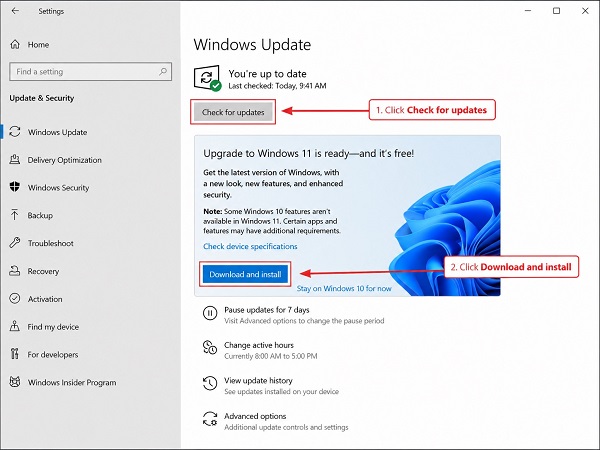This screenshot has width=600, height=450.
Task: Click the Recovery icon
Action: point(15,271)
